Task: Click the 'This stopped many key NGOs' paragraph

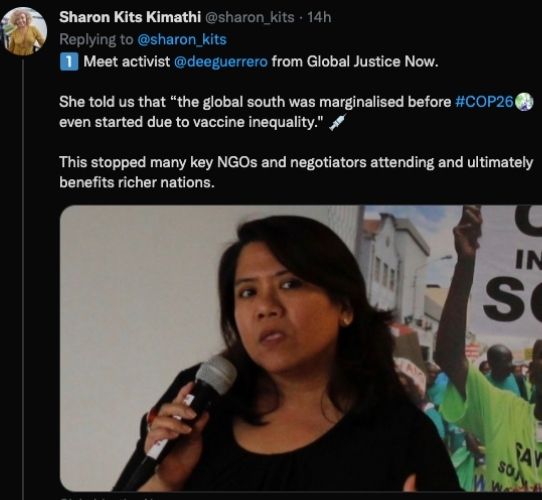Action: tap(296, 172)
